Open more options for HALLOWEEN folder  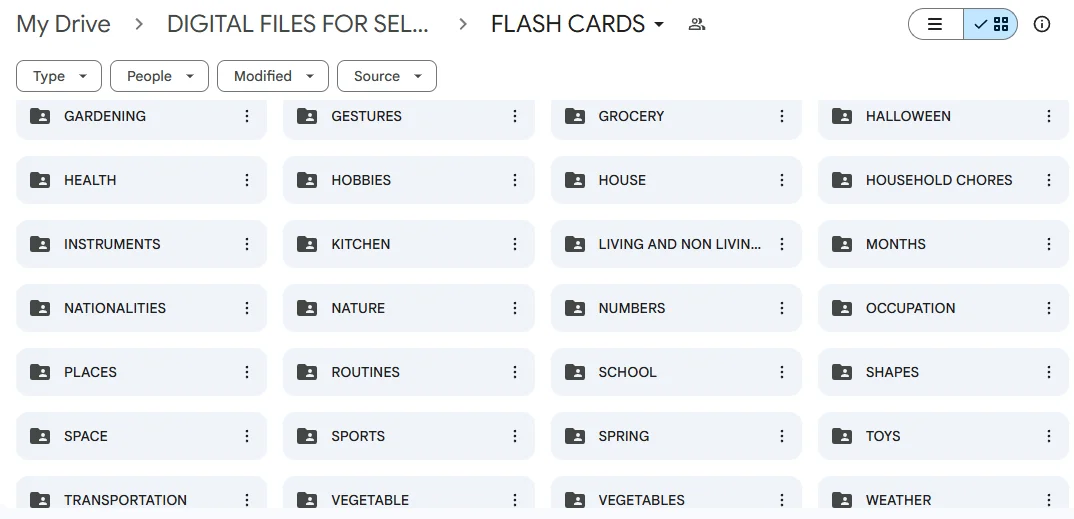click(1049, 116)
